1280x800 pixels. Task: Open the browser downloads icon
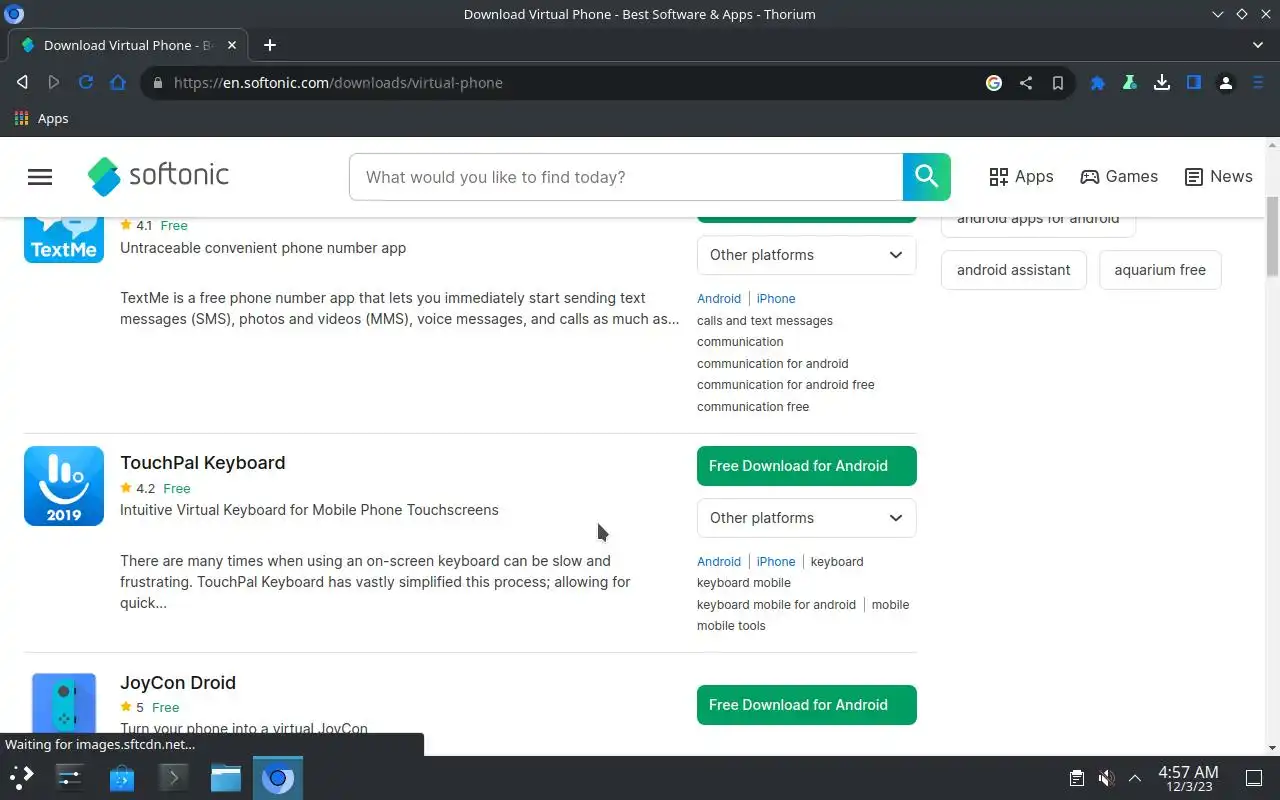pos(1162,83)
